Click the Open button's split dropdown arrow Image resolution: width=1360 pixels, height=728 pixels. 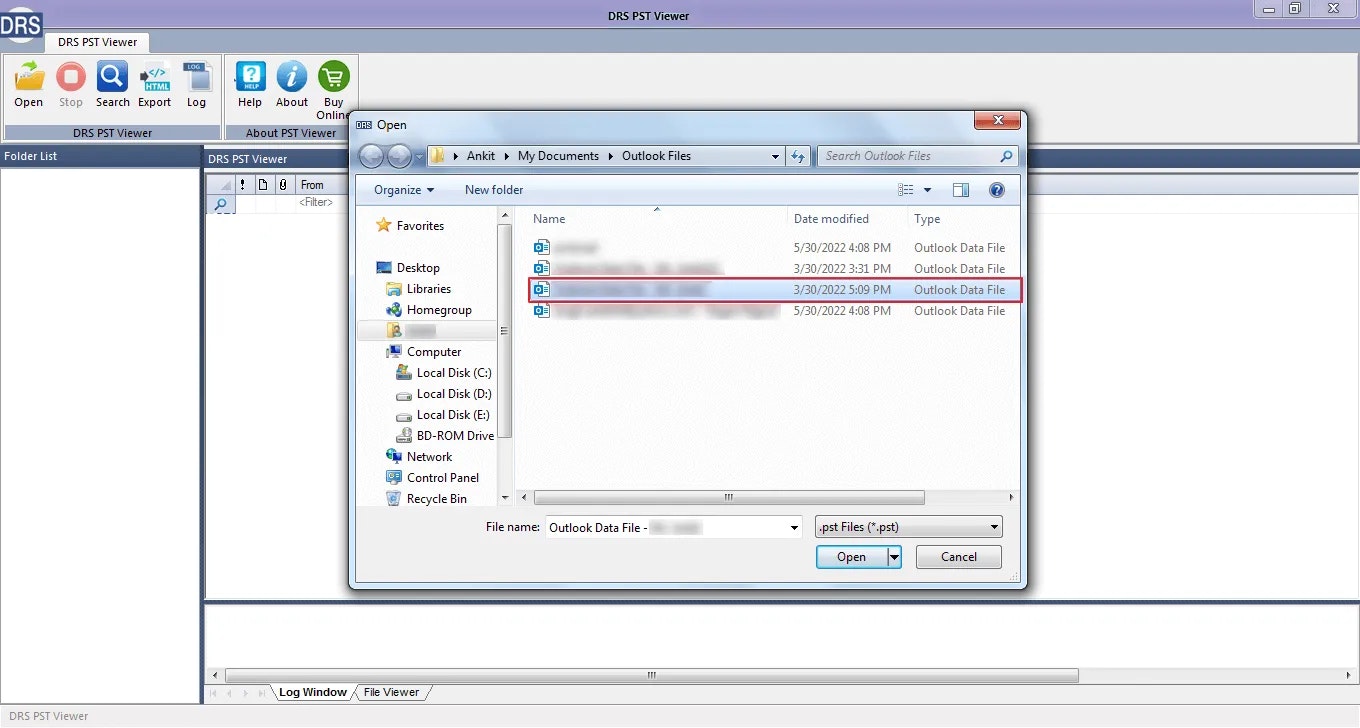tap(894, 557)
